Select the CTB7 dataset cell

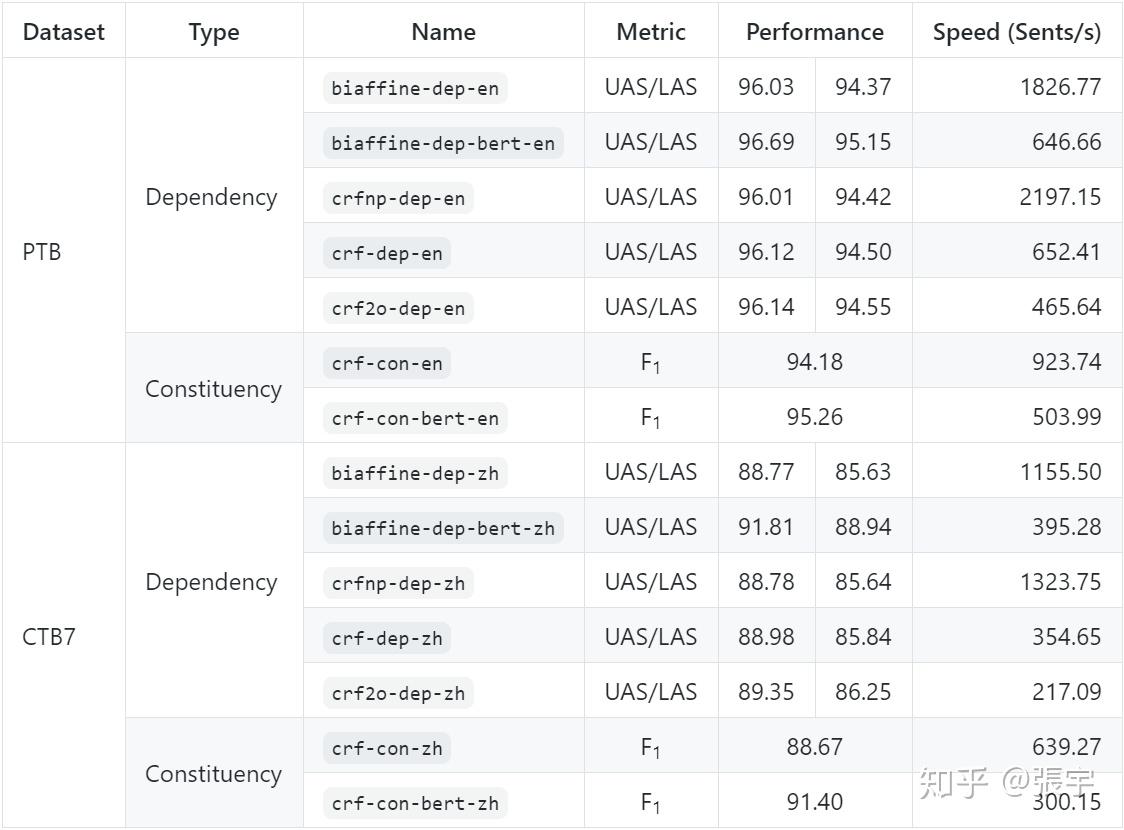pyautogui.click(x=49, y=637)
